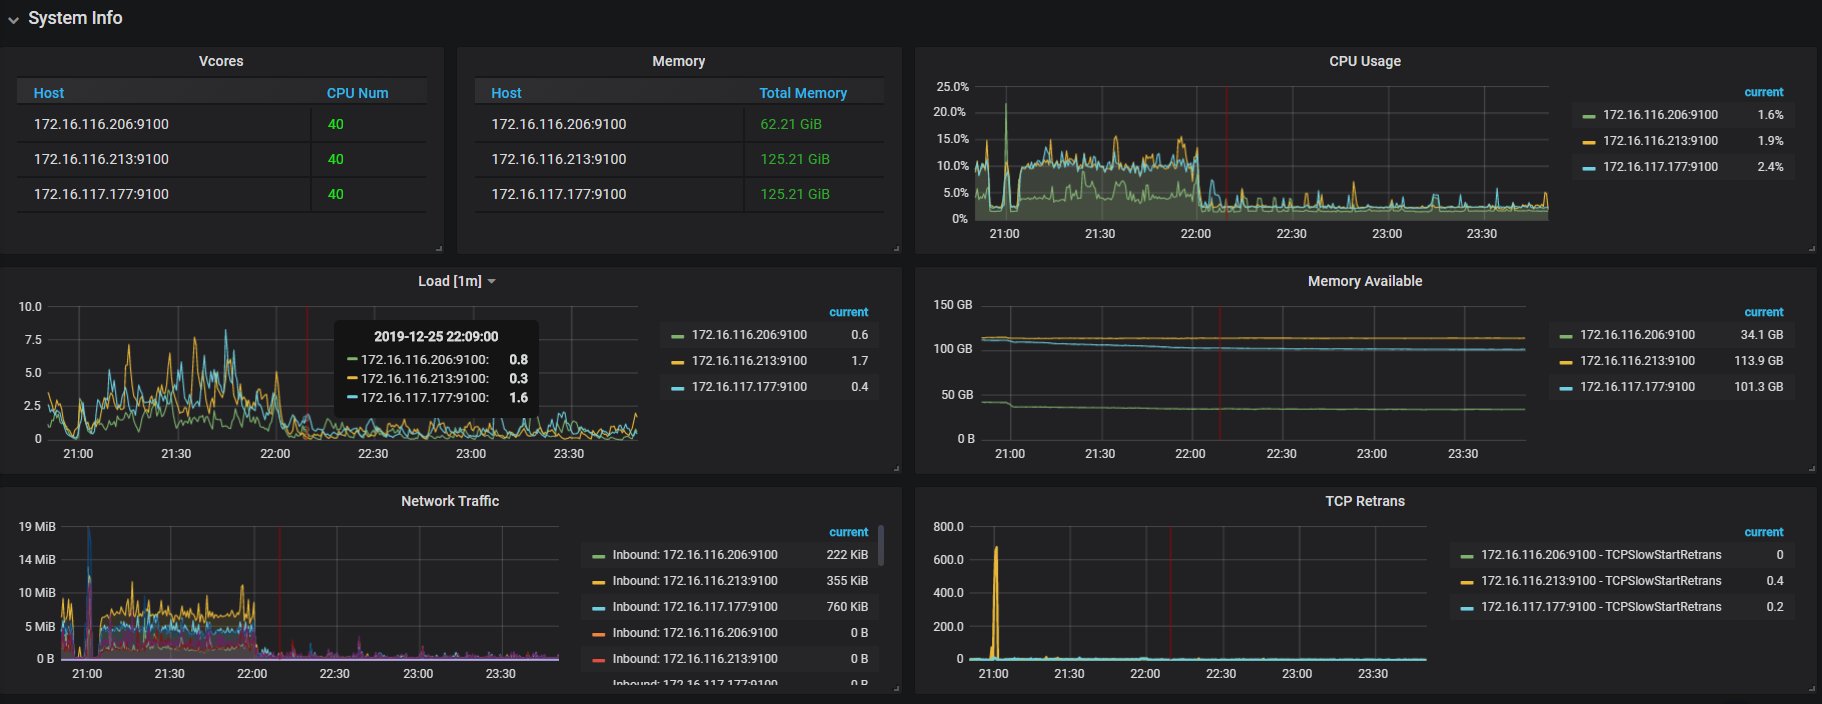
Task: Click yellow color swatch for 172.16.116.213:9100 in CPU Usage legend
Action: (x=1589, y=142)
